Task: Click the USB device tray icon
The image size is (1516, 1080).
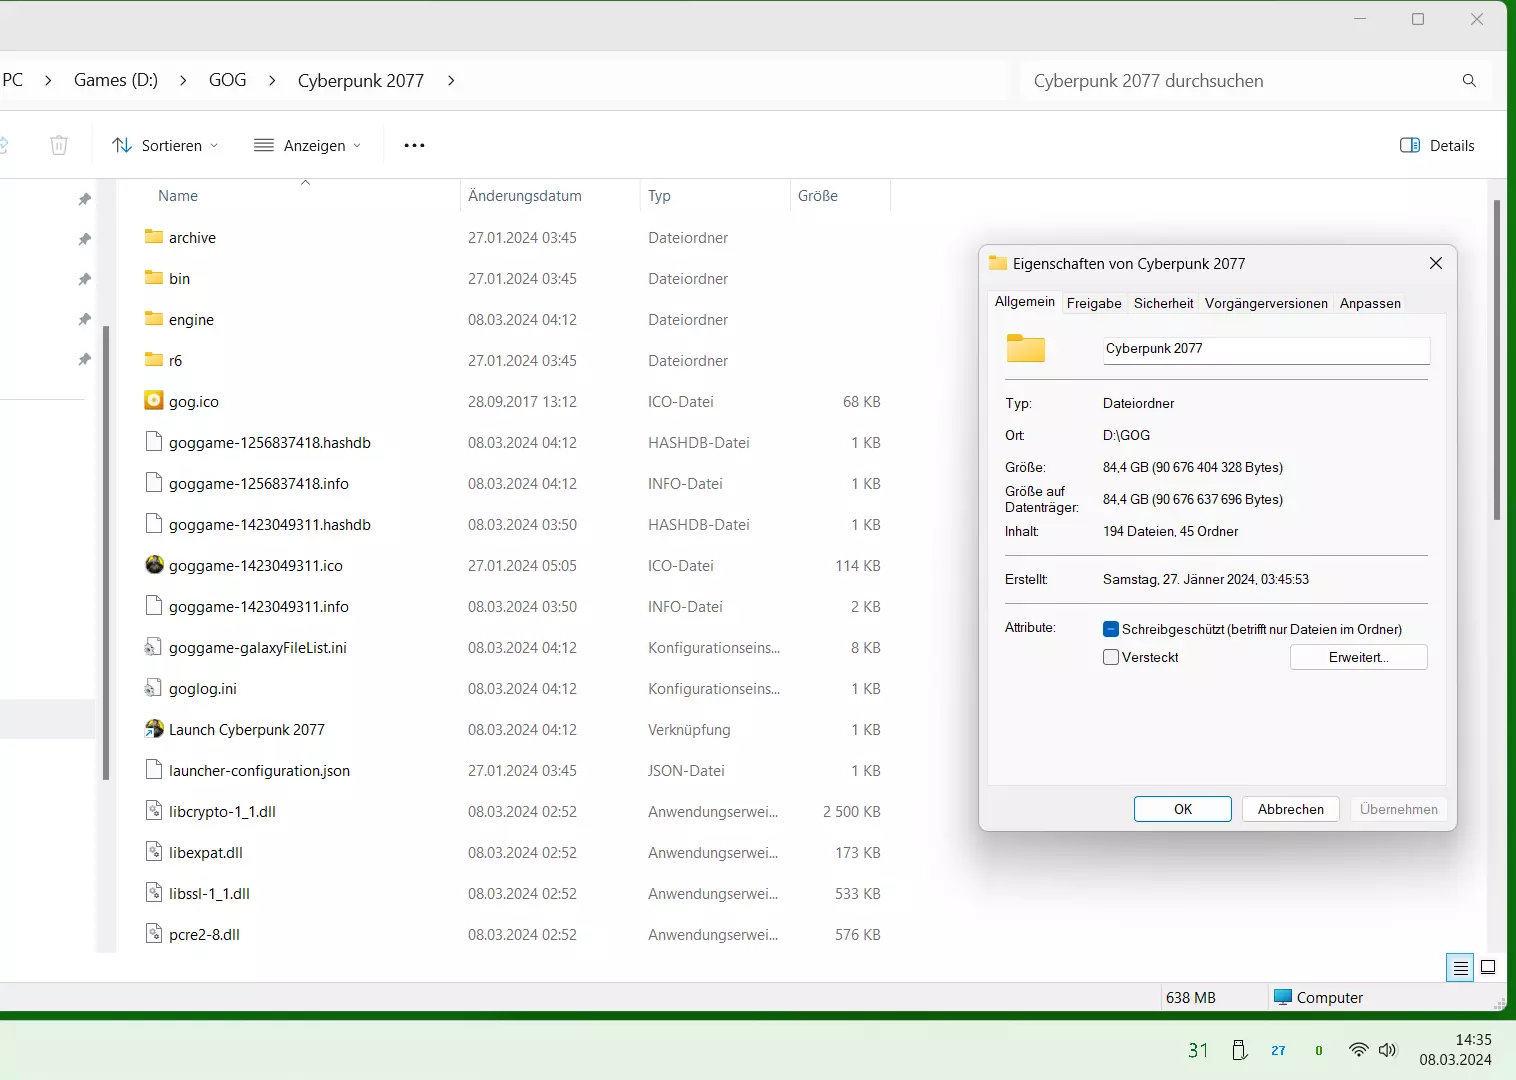Action: pyautogui.click(x=1239, y=1050)
